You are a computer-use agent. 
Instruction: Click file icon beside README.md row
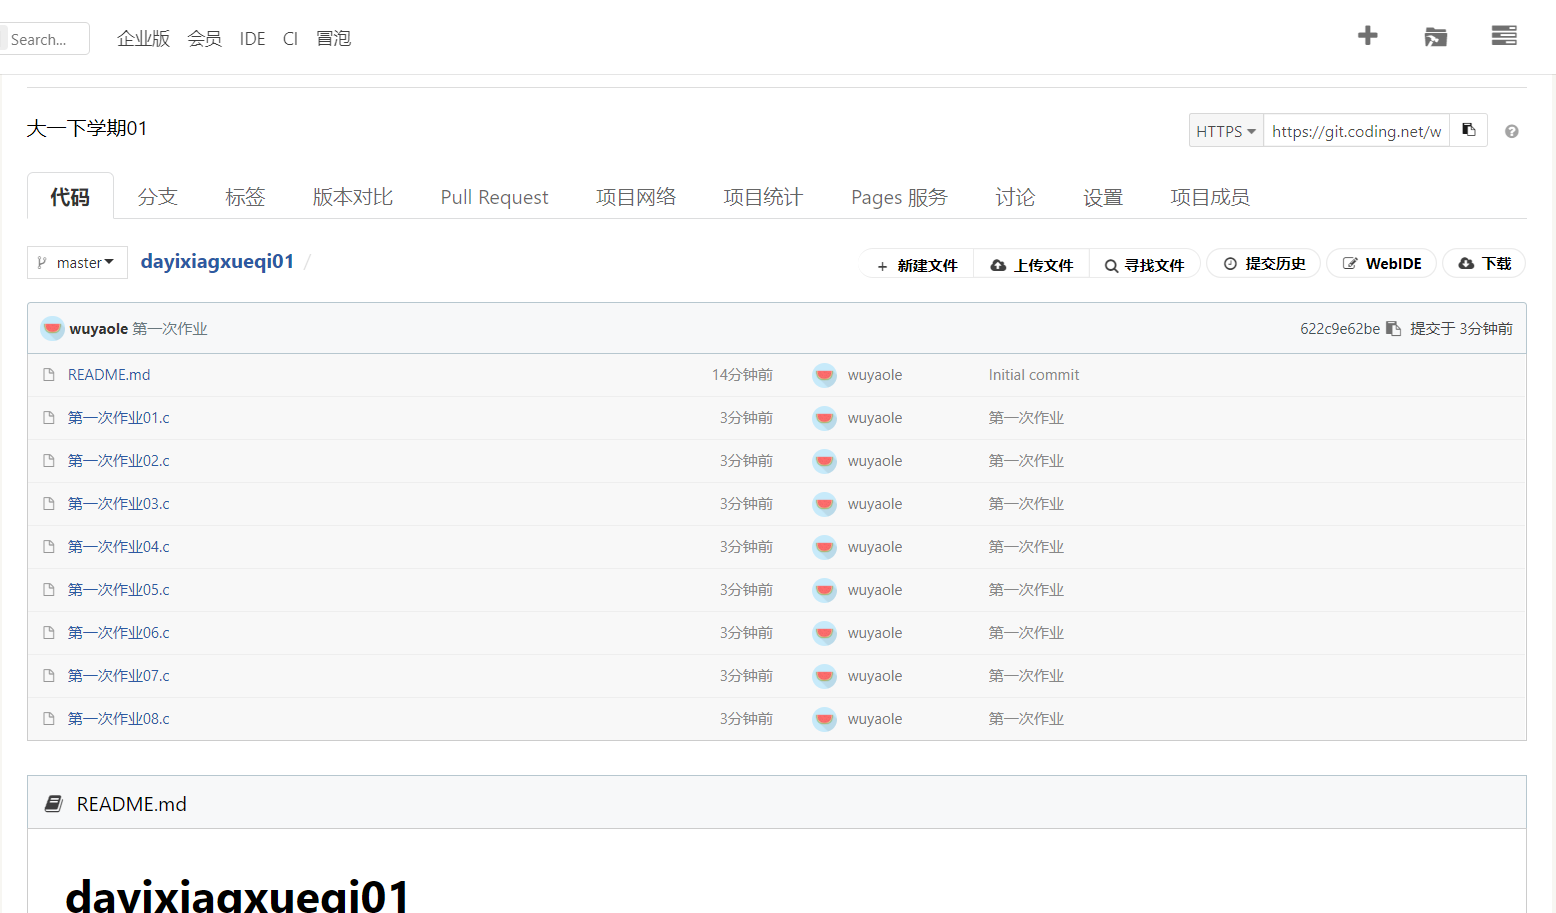(x=48, y=375)
